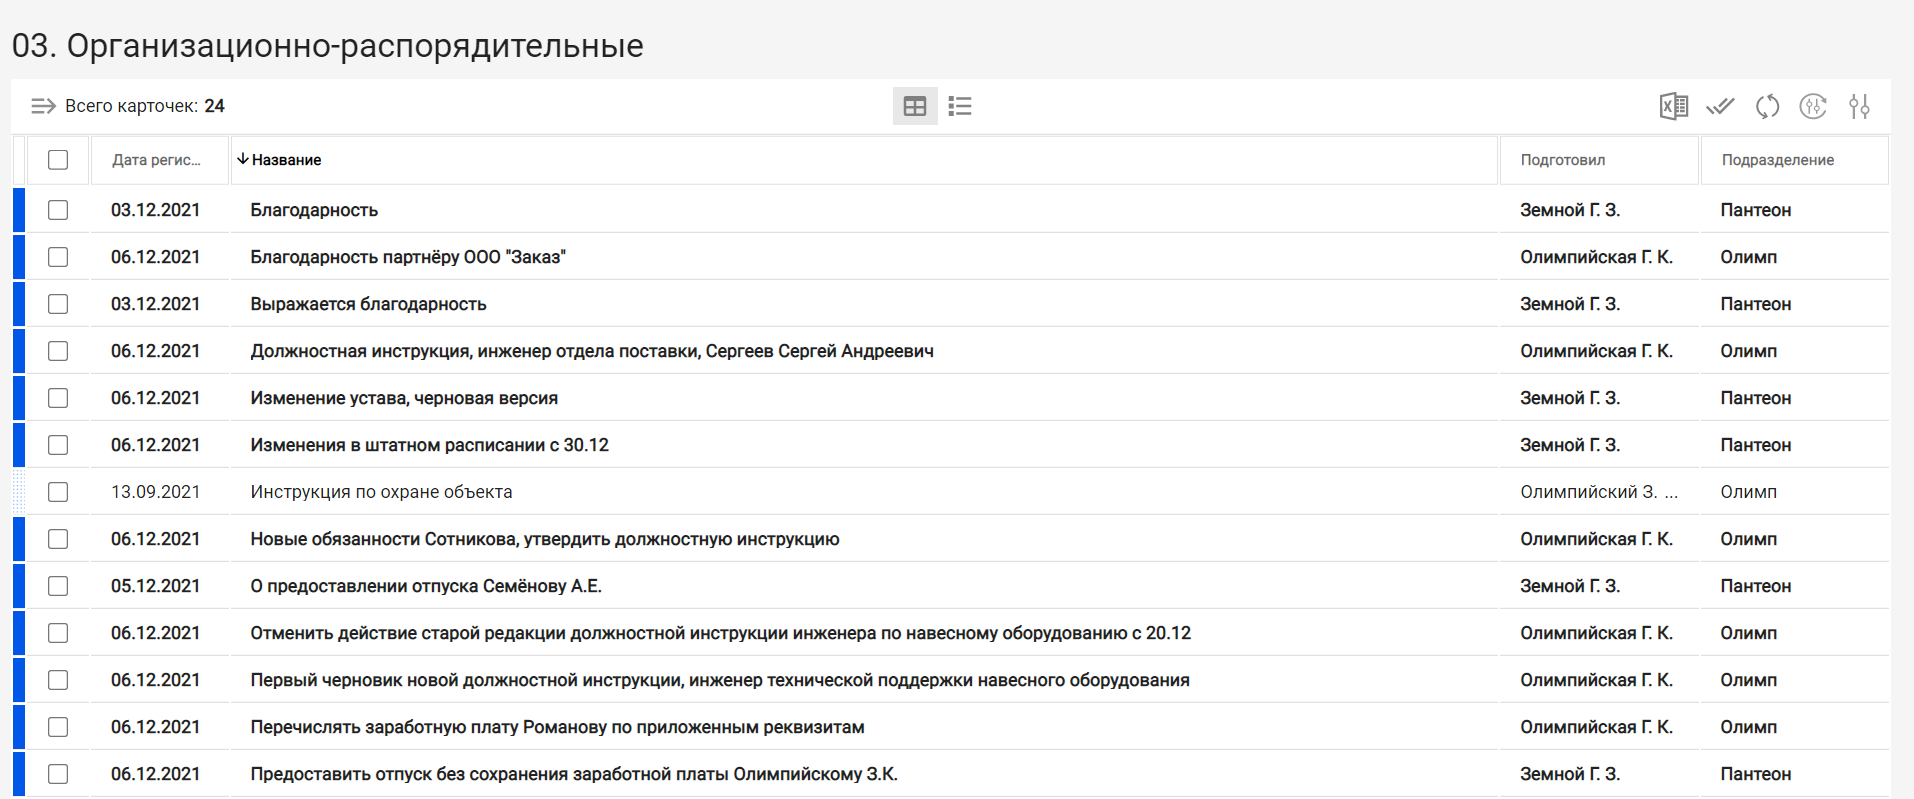Image resolution: width=1914 pixels, height=799 pixels.
Task: Open "Первый черновик новой должностной инструкции" card
Action: click(x=720, y=680)
